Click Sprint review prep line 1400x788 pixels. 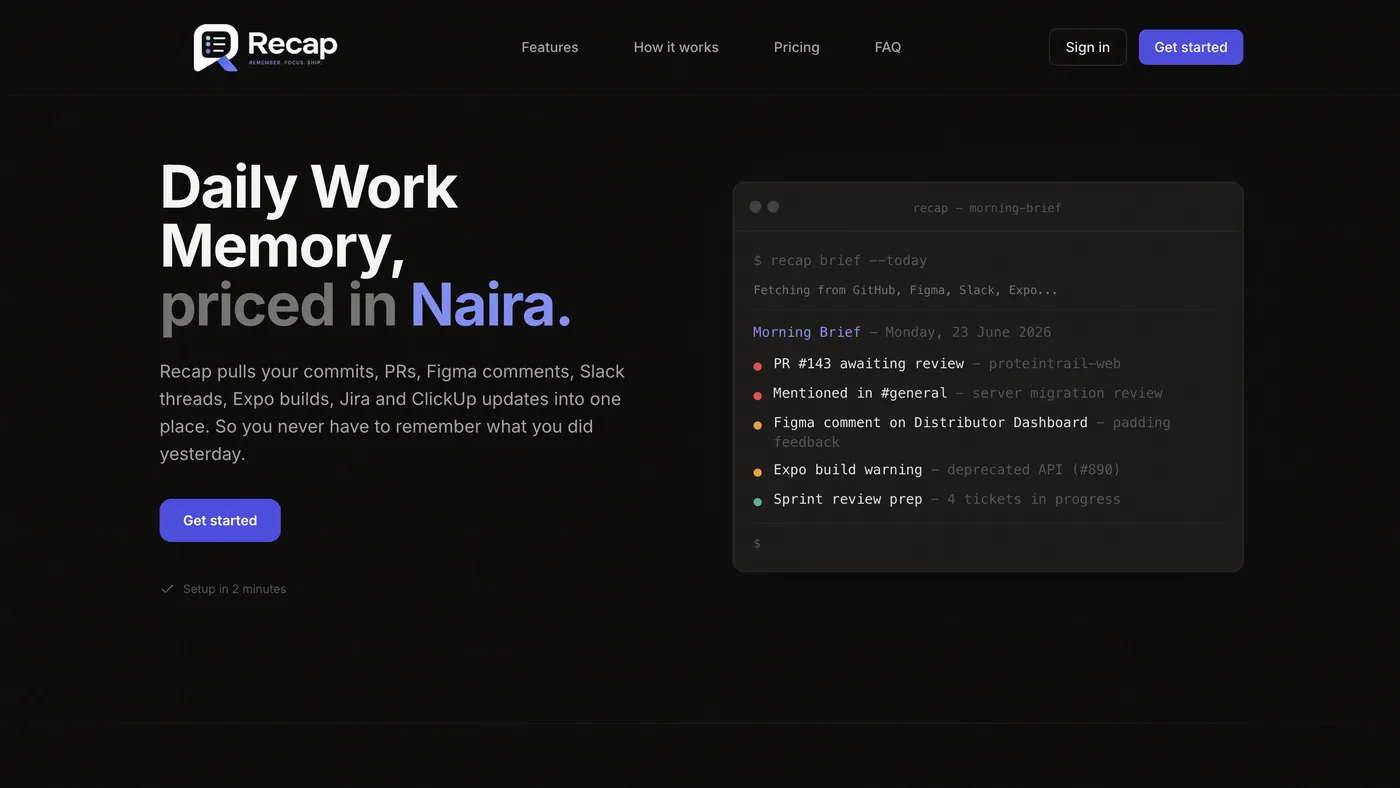(x=946, y=499)
